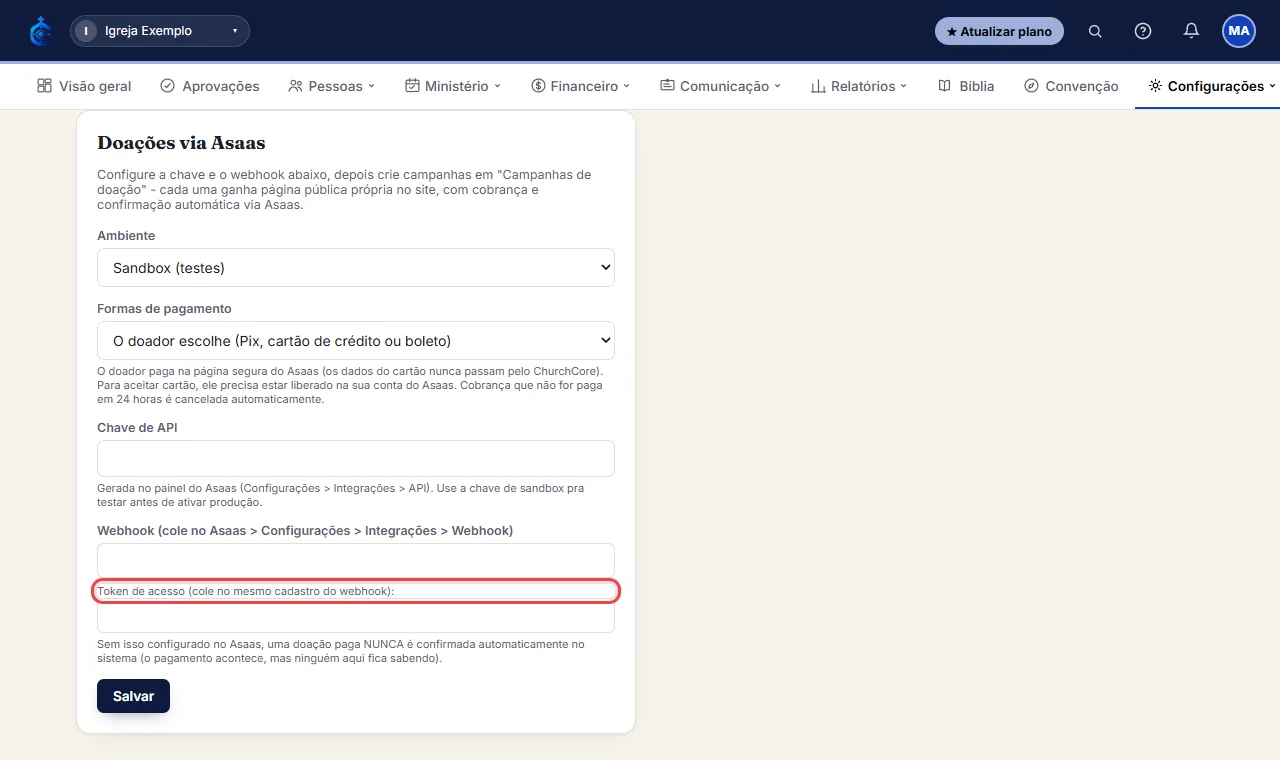Click the Ambiente label
The height and width of the screenshot is (760, 1280).
(126, 235)
